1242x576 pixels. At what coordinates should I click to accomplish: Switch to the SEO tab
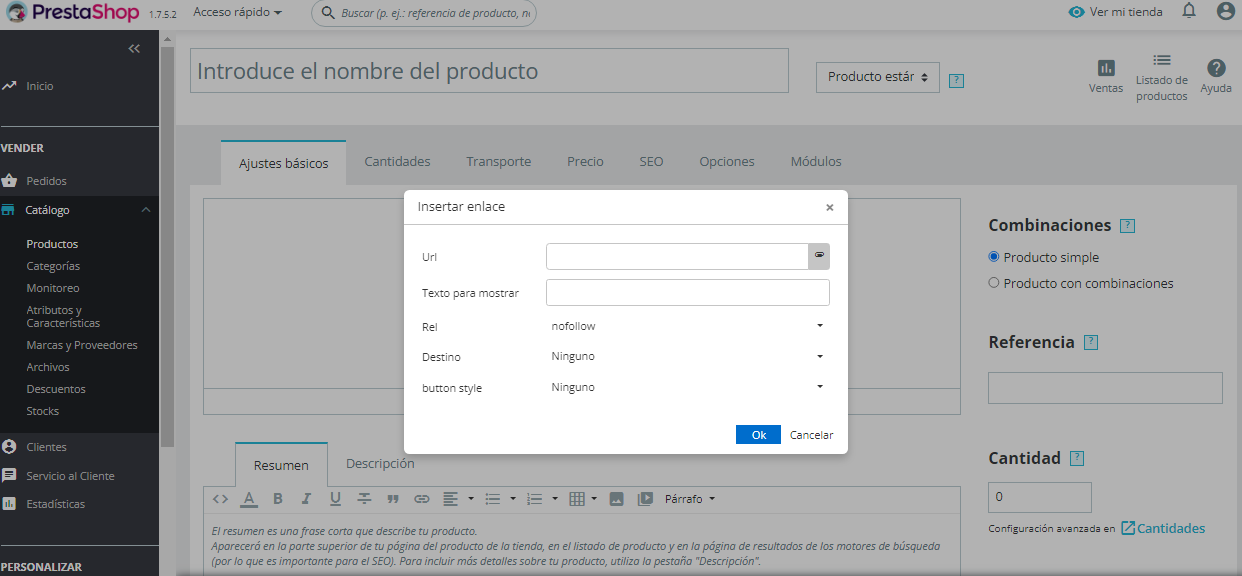pyautogui.click(x=651, y=161)
